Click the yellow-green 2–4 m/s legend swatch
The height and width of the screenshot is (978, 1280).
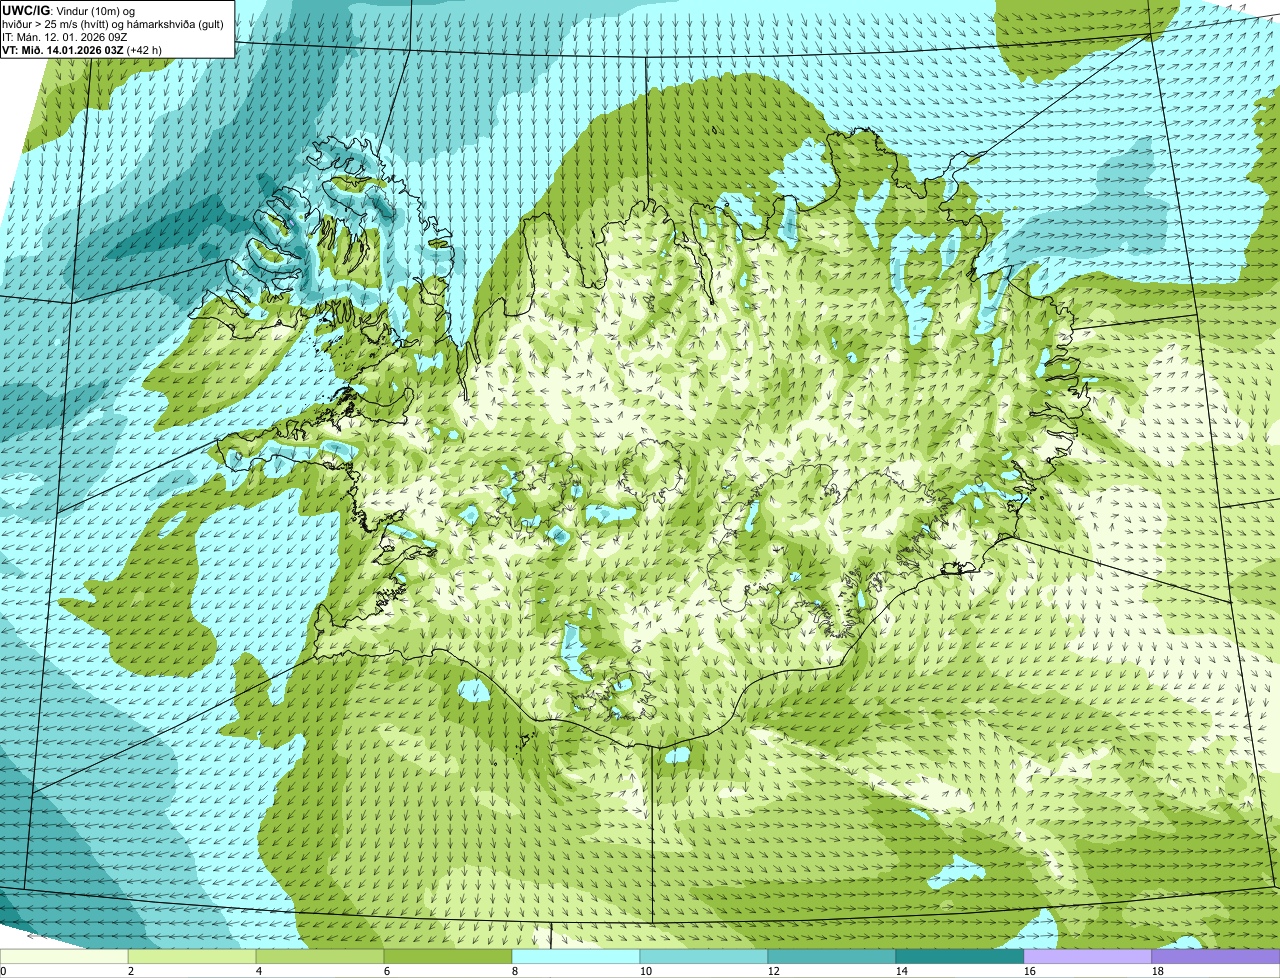[192, 957]
